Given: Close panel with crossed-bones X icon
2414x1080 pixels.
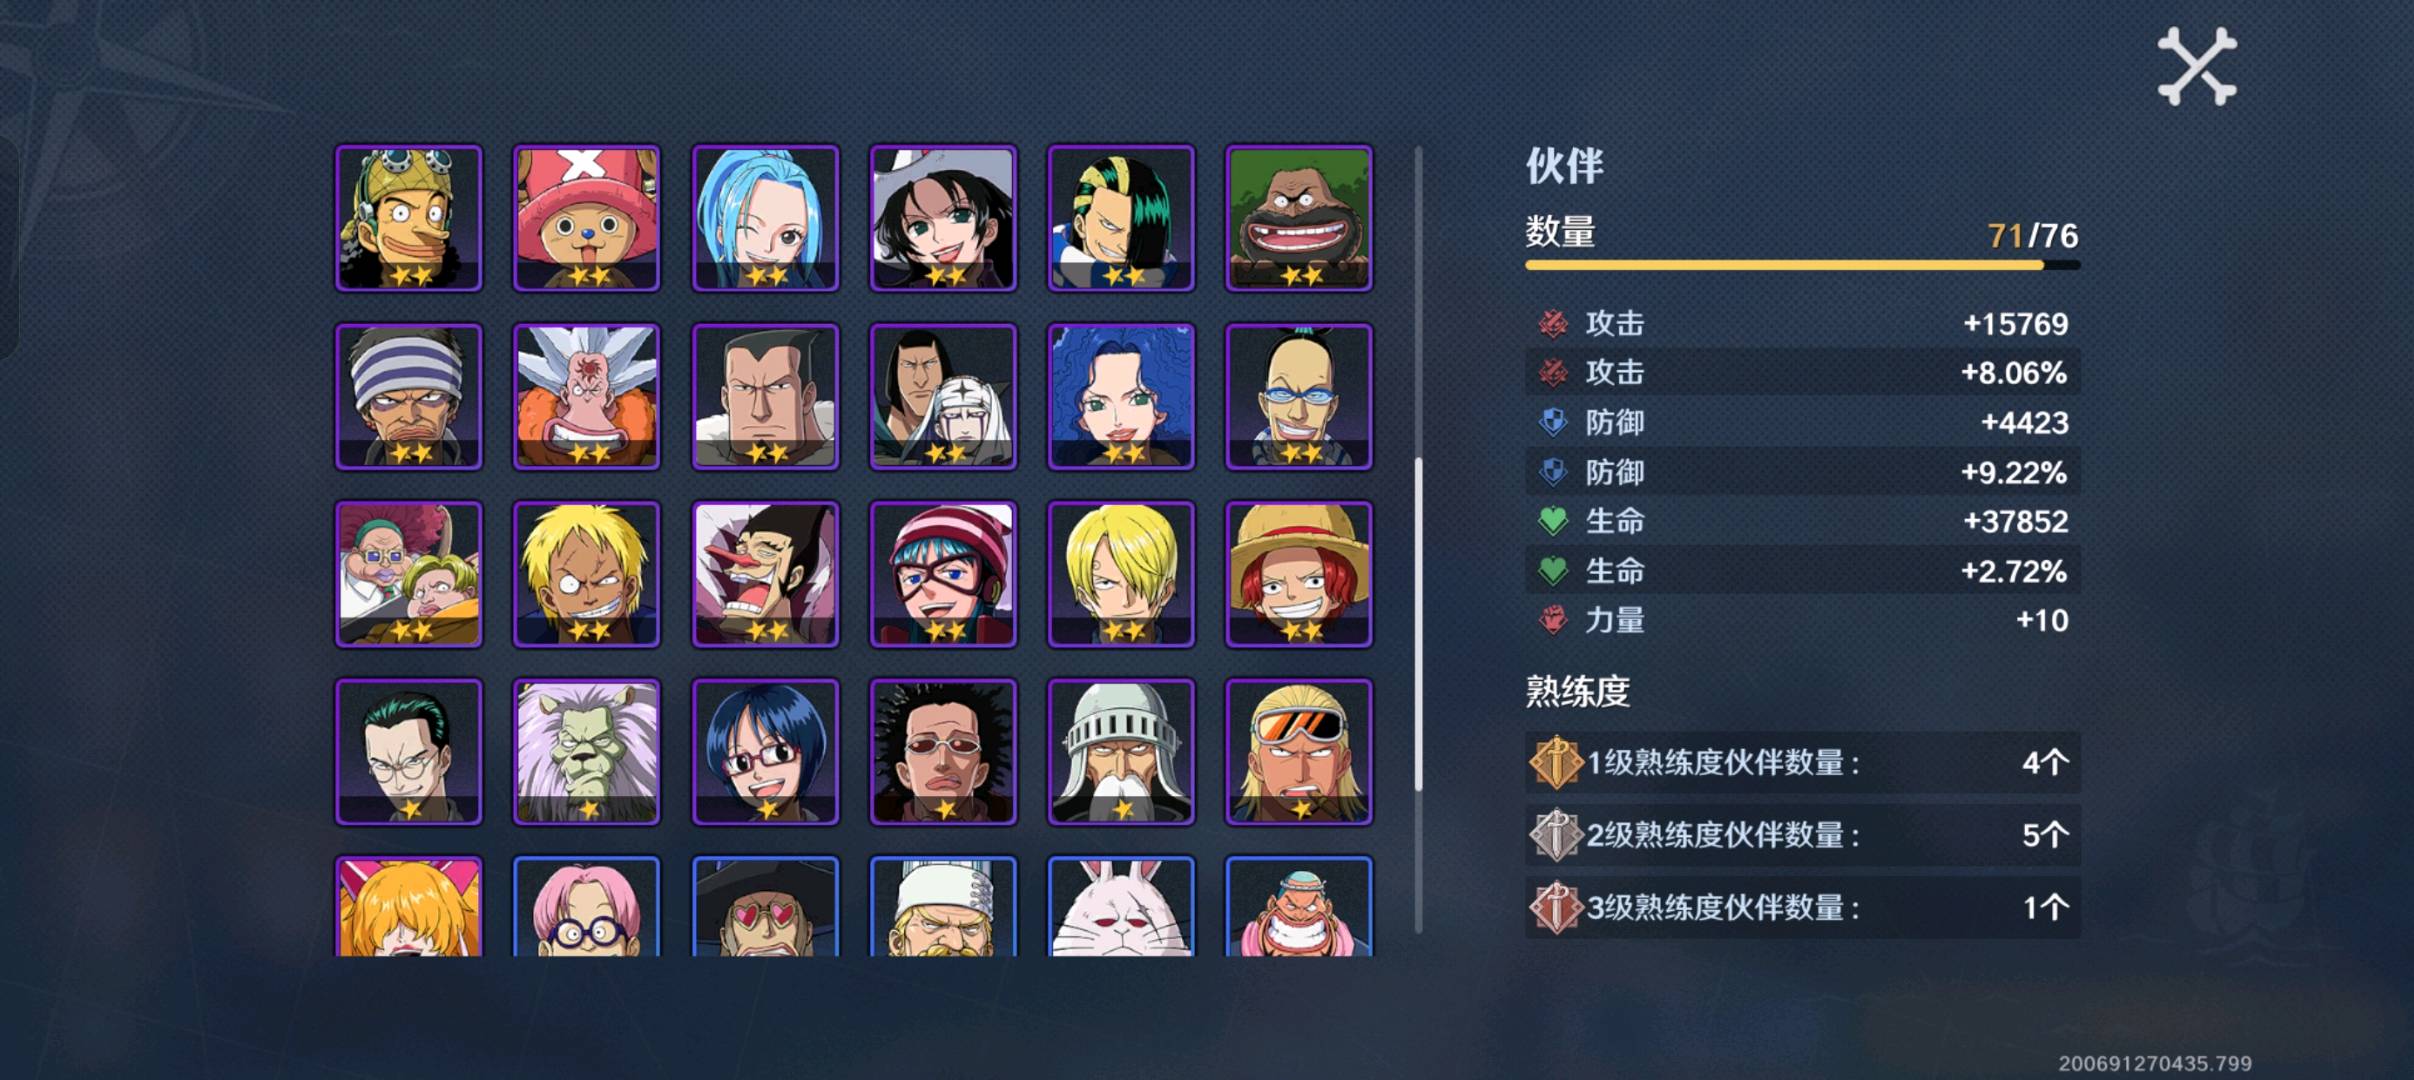Looking at the screenshot, I should 2197,66.
